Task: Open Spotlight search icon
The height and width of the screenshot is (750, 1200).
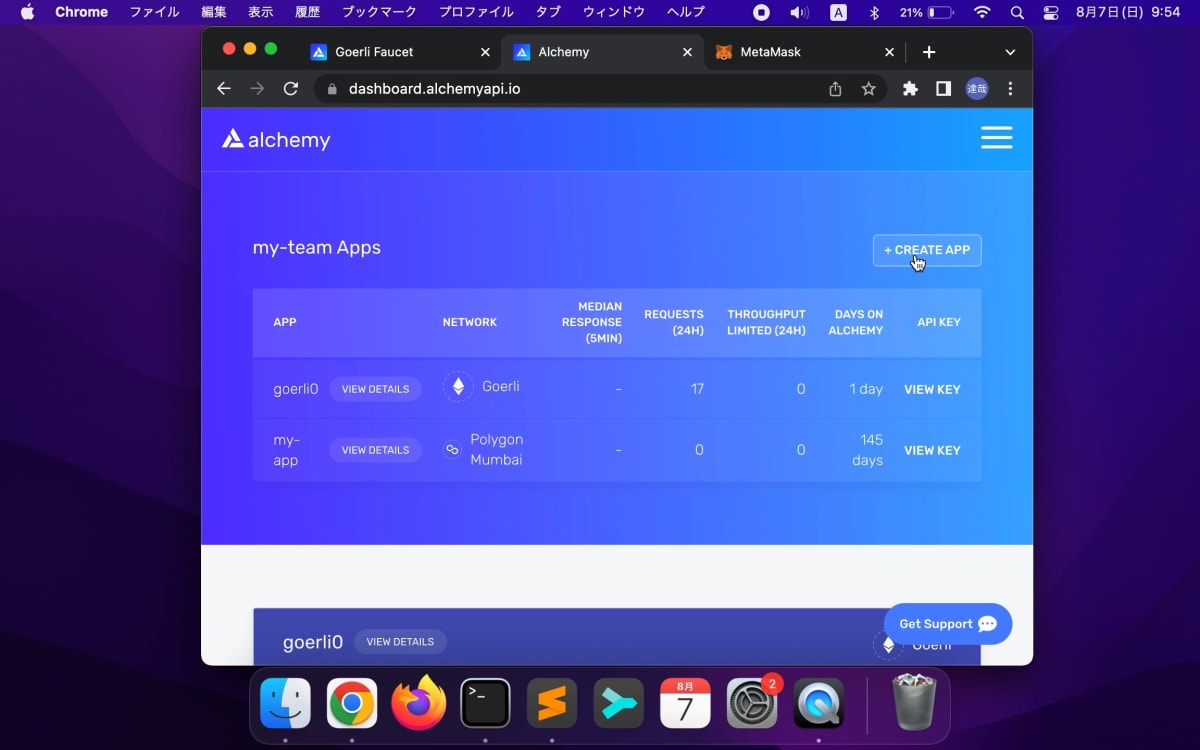Action: click(x=1017, y=12)
